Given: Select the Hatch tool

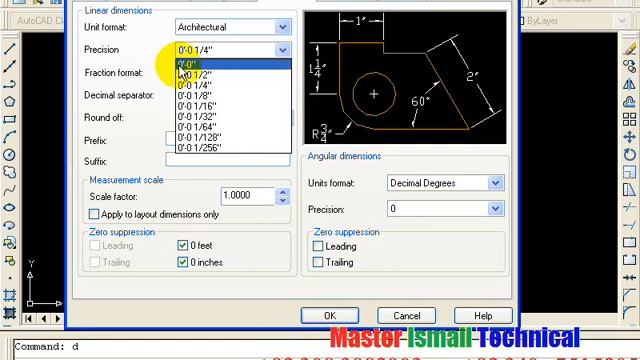Looking at the screenshot, I should [x=9, y=296].
